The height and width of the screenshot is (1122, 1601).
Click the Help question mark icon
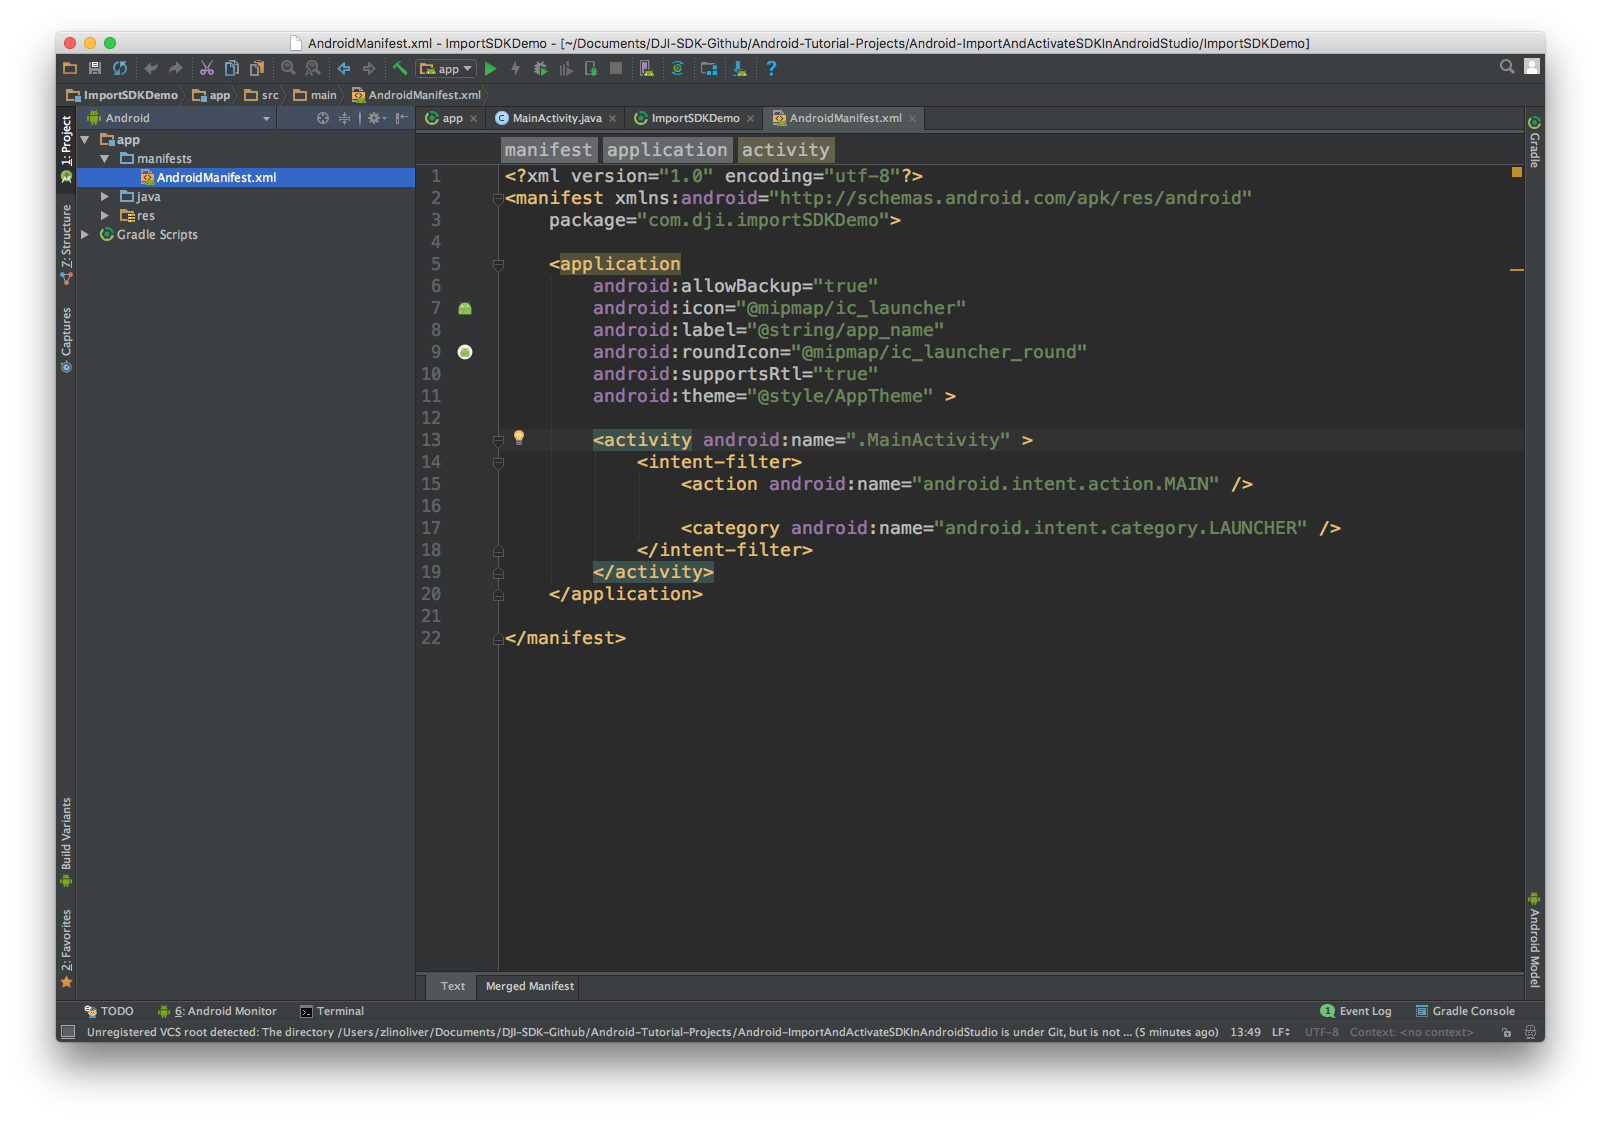tap(770, 69)
